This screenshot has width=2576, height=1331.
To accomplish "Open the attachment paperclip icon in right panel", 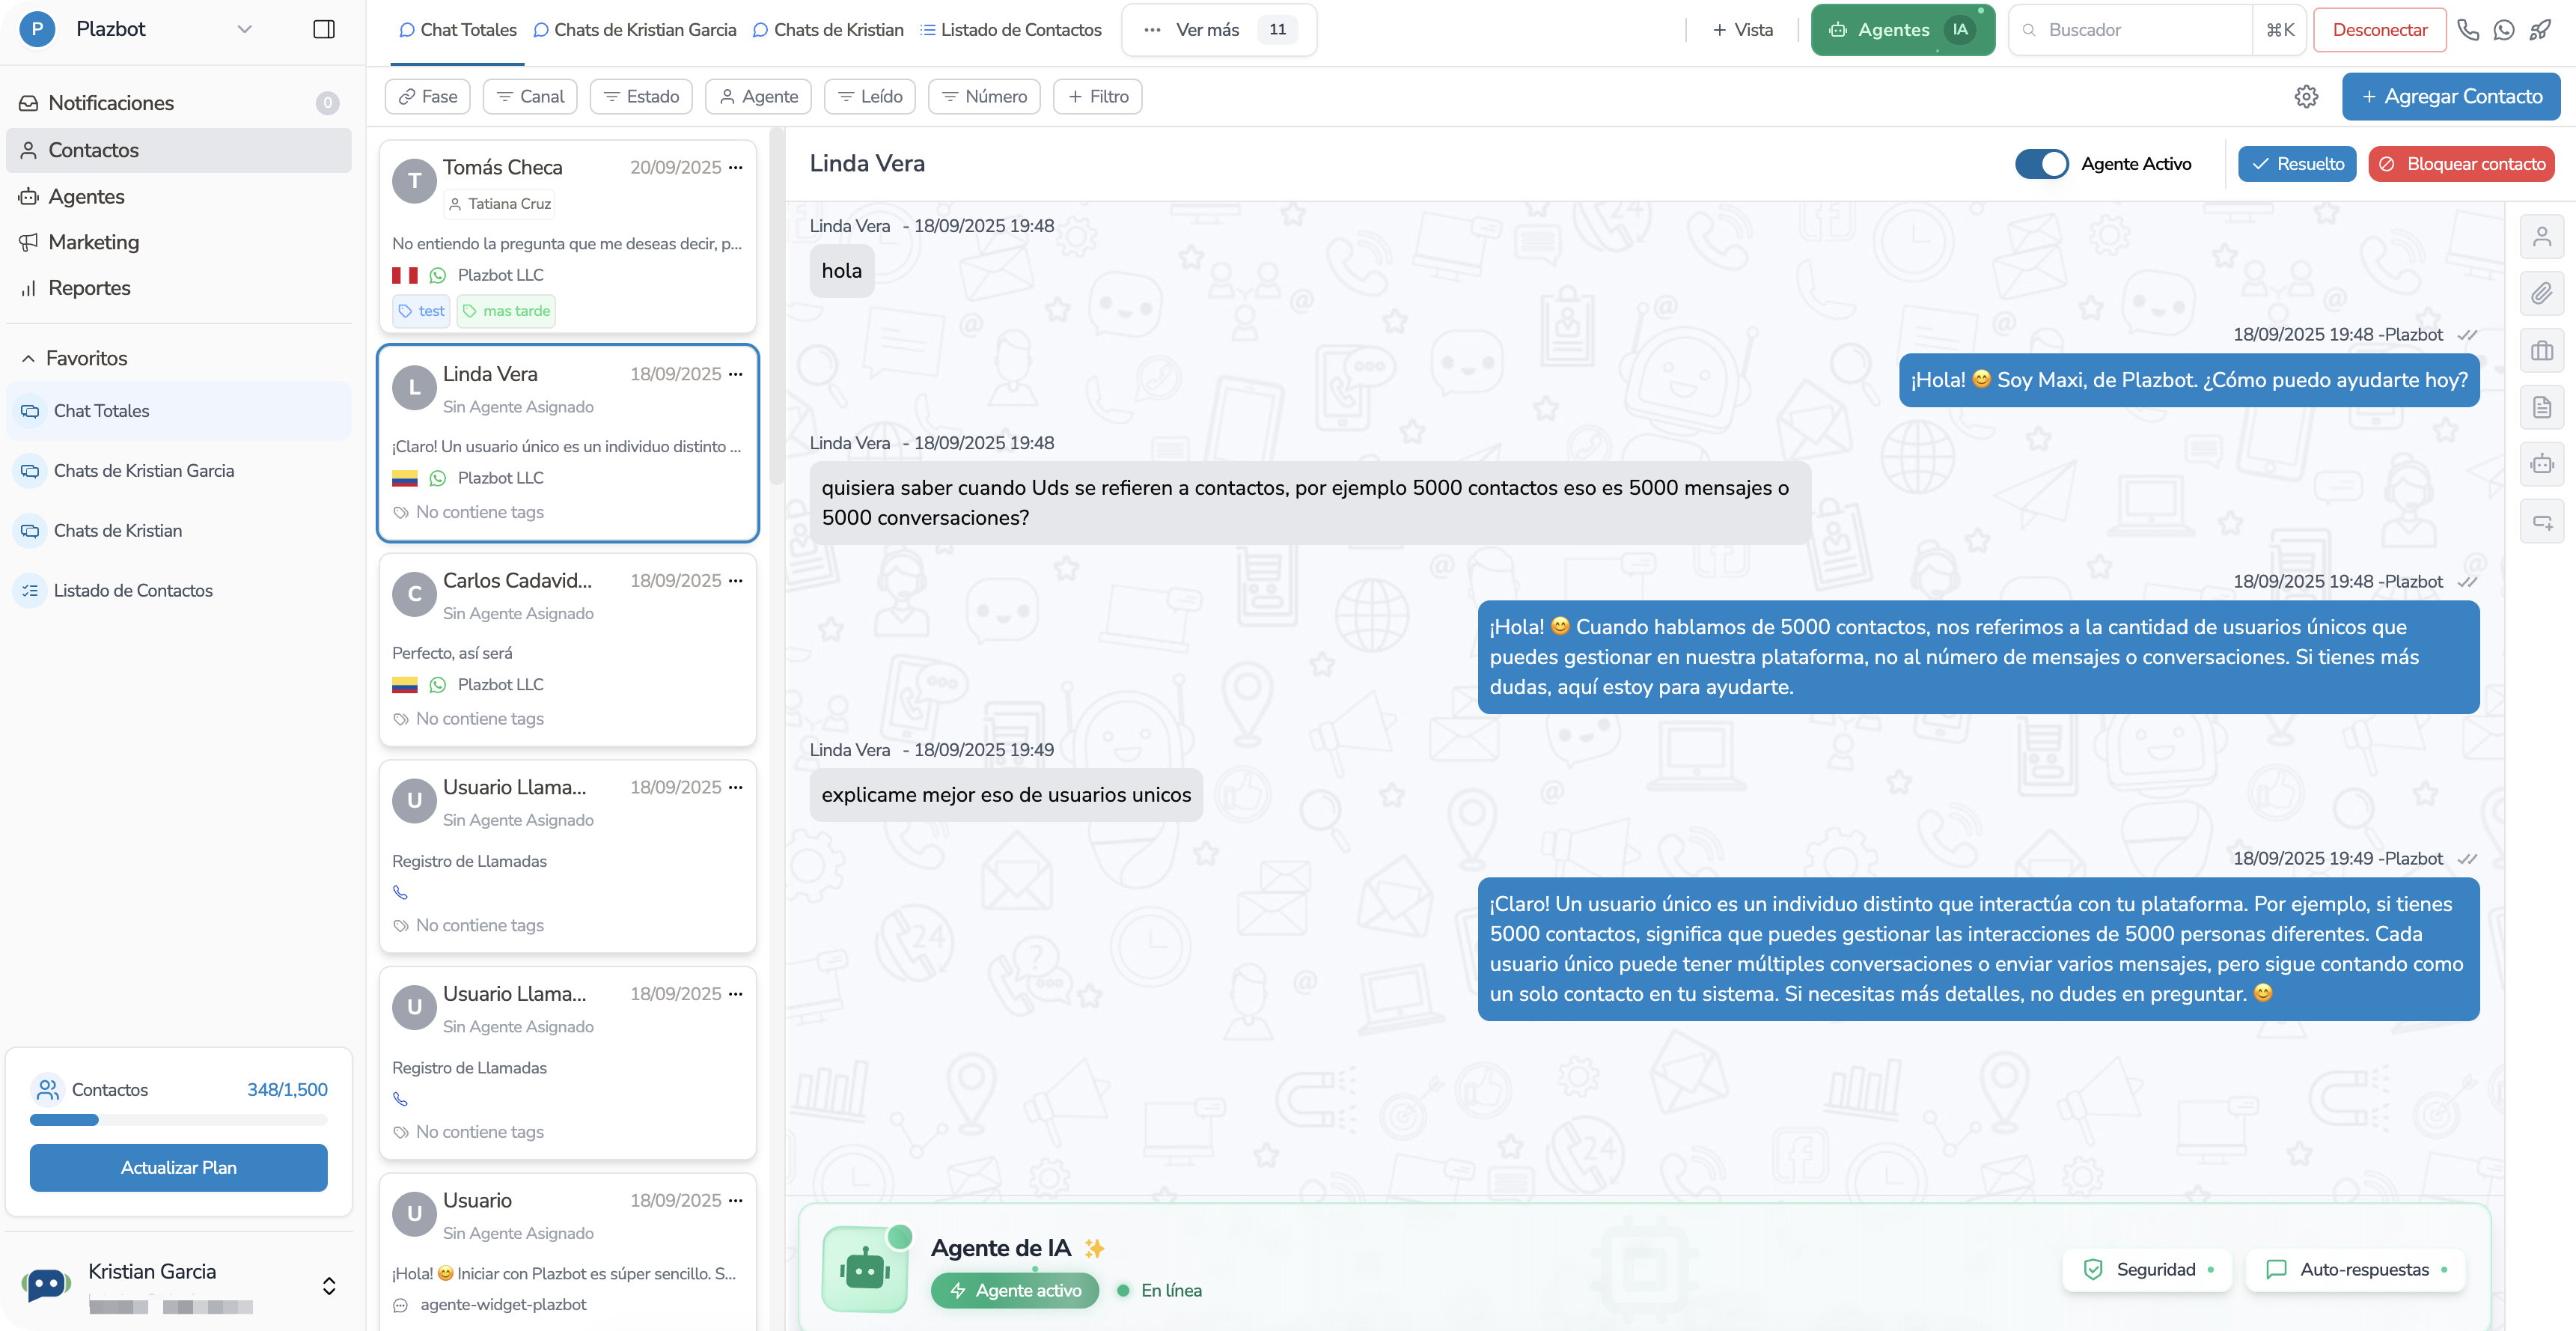I will pos(2541,294).
